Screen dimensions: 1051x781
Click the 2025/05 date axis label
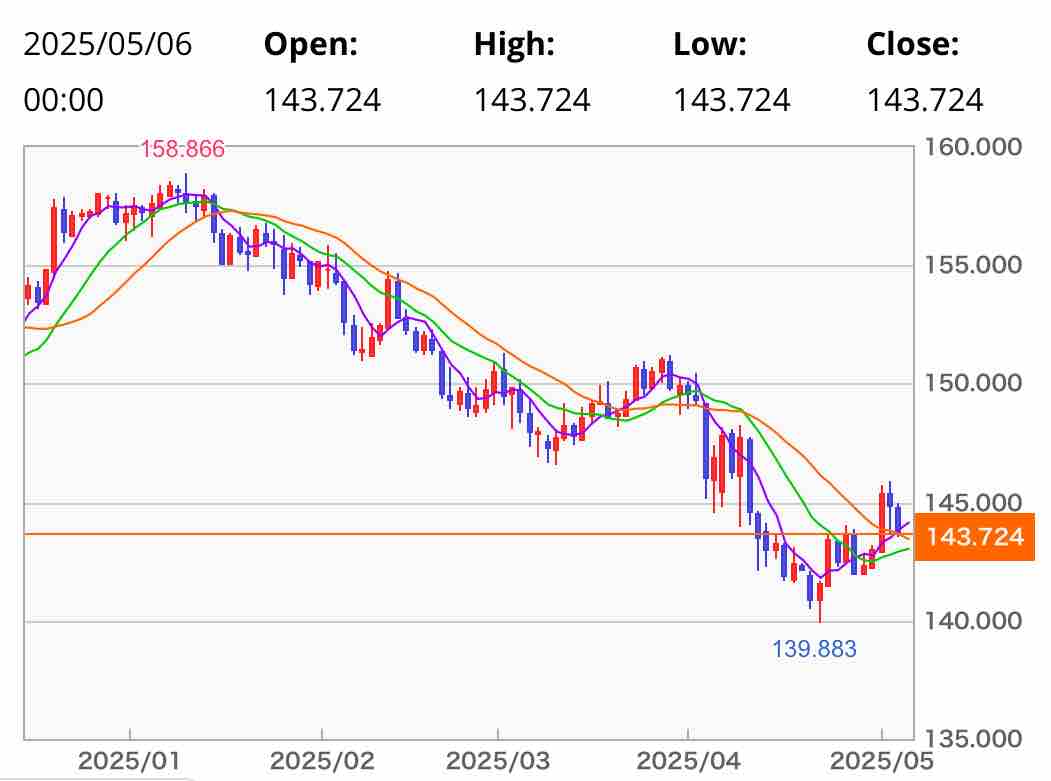(x=881, y=762)
